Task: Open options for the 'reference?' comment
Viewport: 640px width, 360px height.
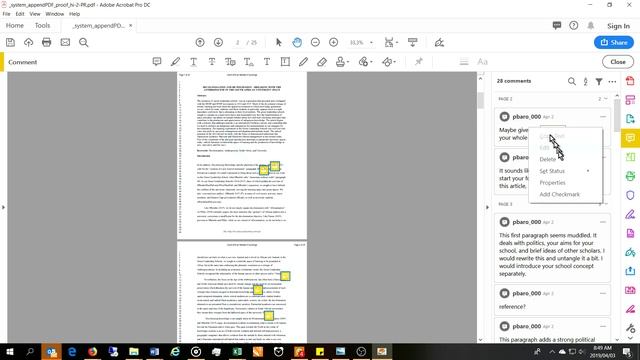Action: point(603,293)
